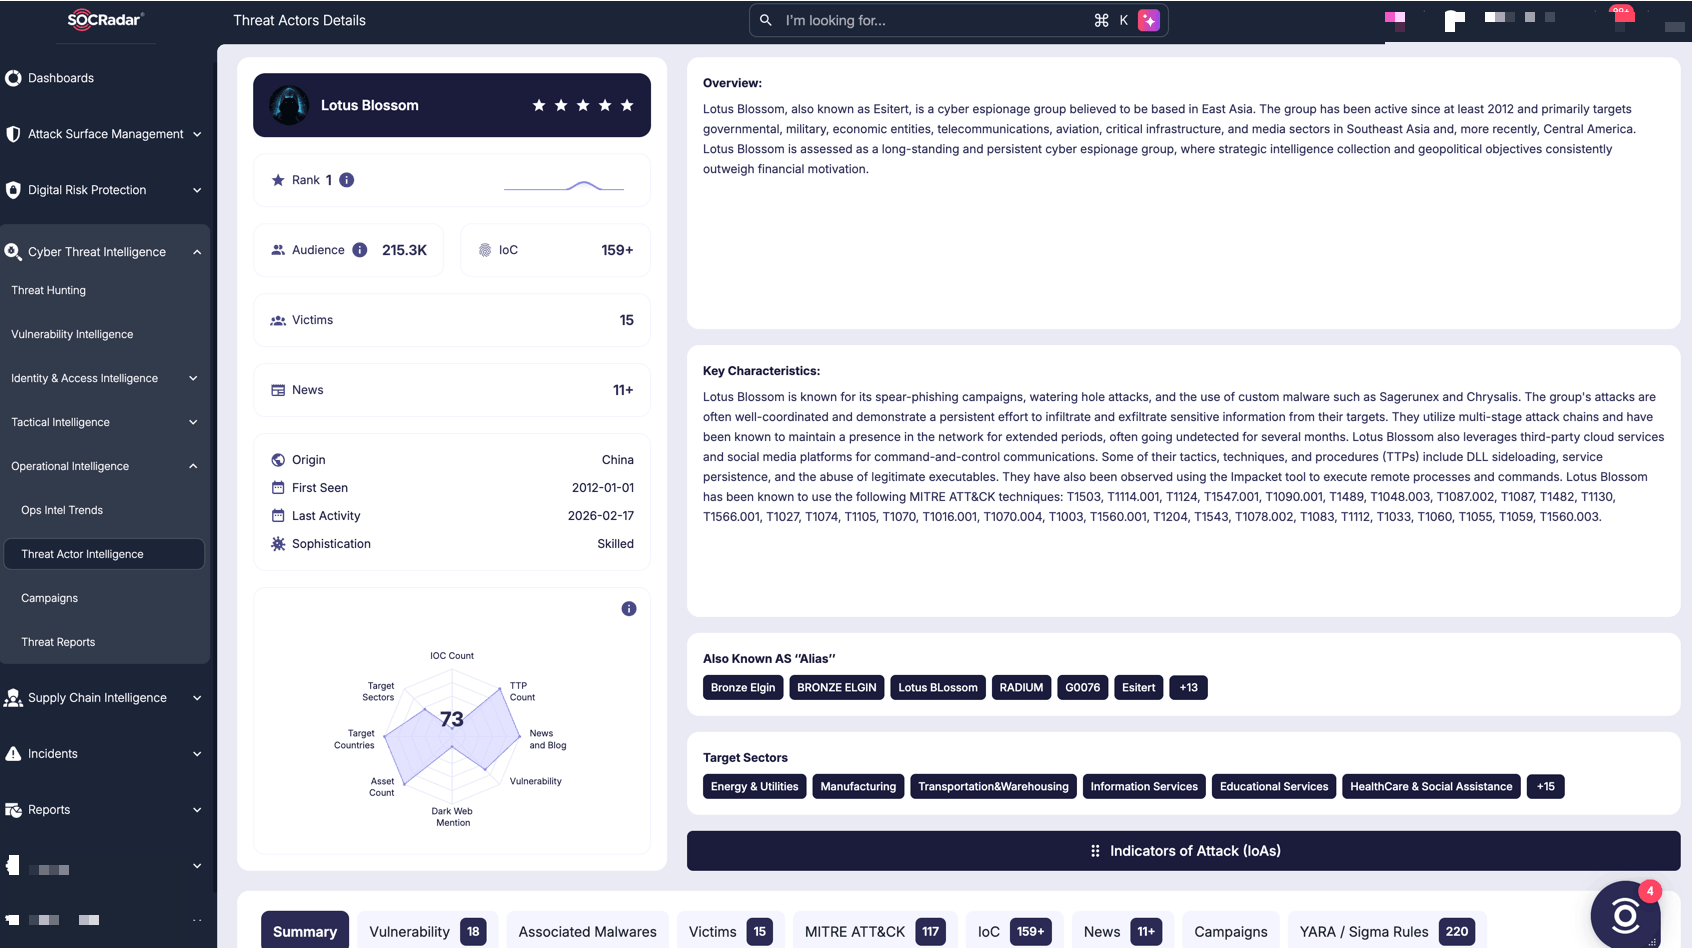Click the Incidents warning triangle icon
Image resolution: width=1692 pixels, height=948 pixels.
[x=13, y=754]
